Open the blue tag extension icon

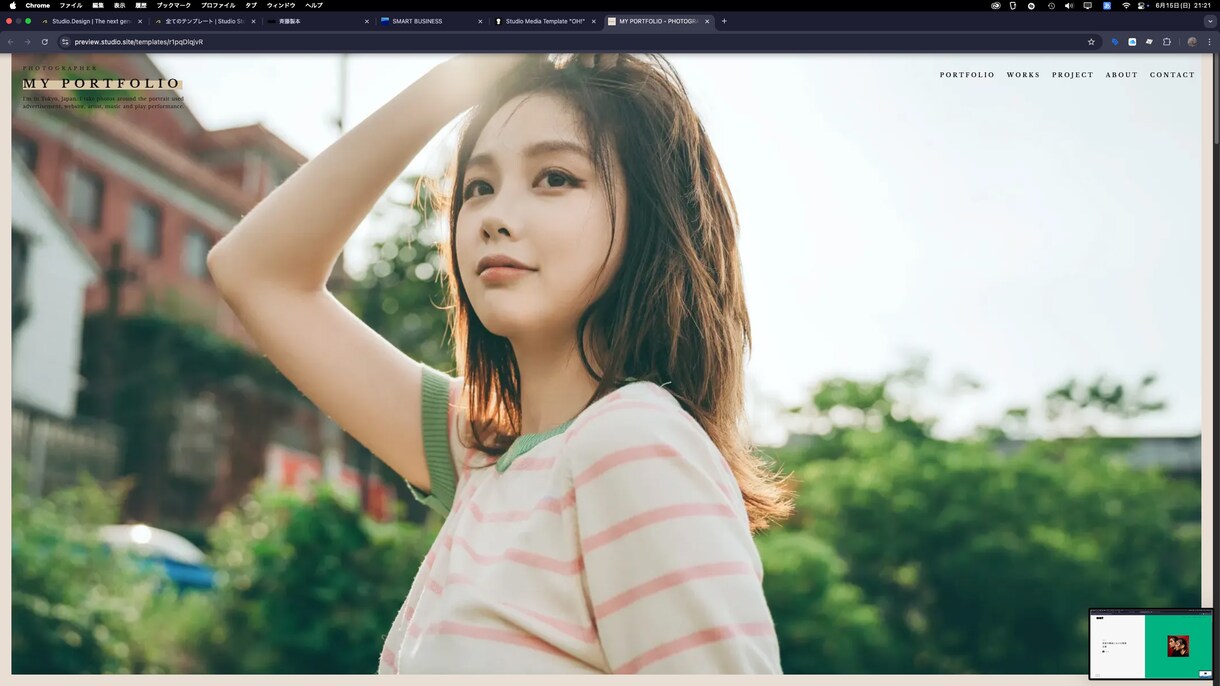coord(1115,42)
